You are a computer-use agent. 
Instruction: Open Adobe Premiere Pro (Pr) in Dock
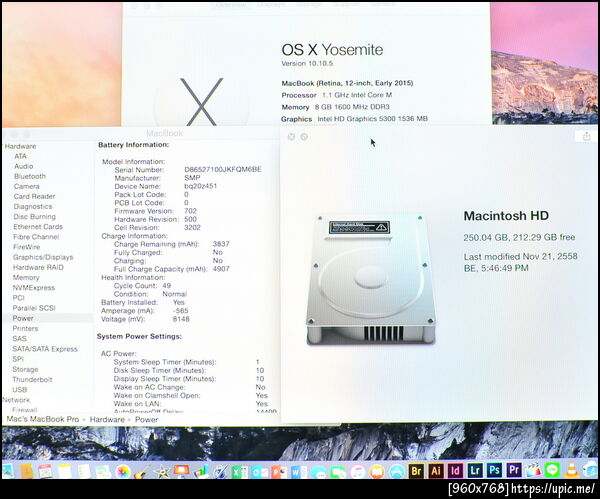click(x=514, y=470)
